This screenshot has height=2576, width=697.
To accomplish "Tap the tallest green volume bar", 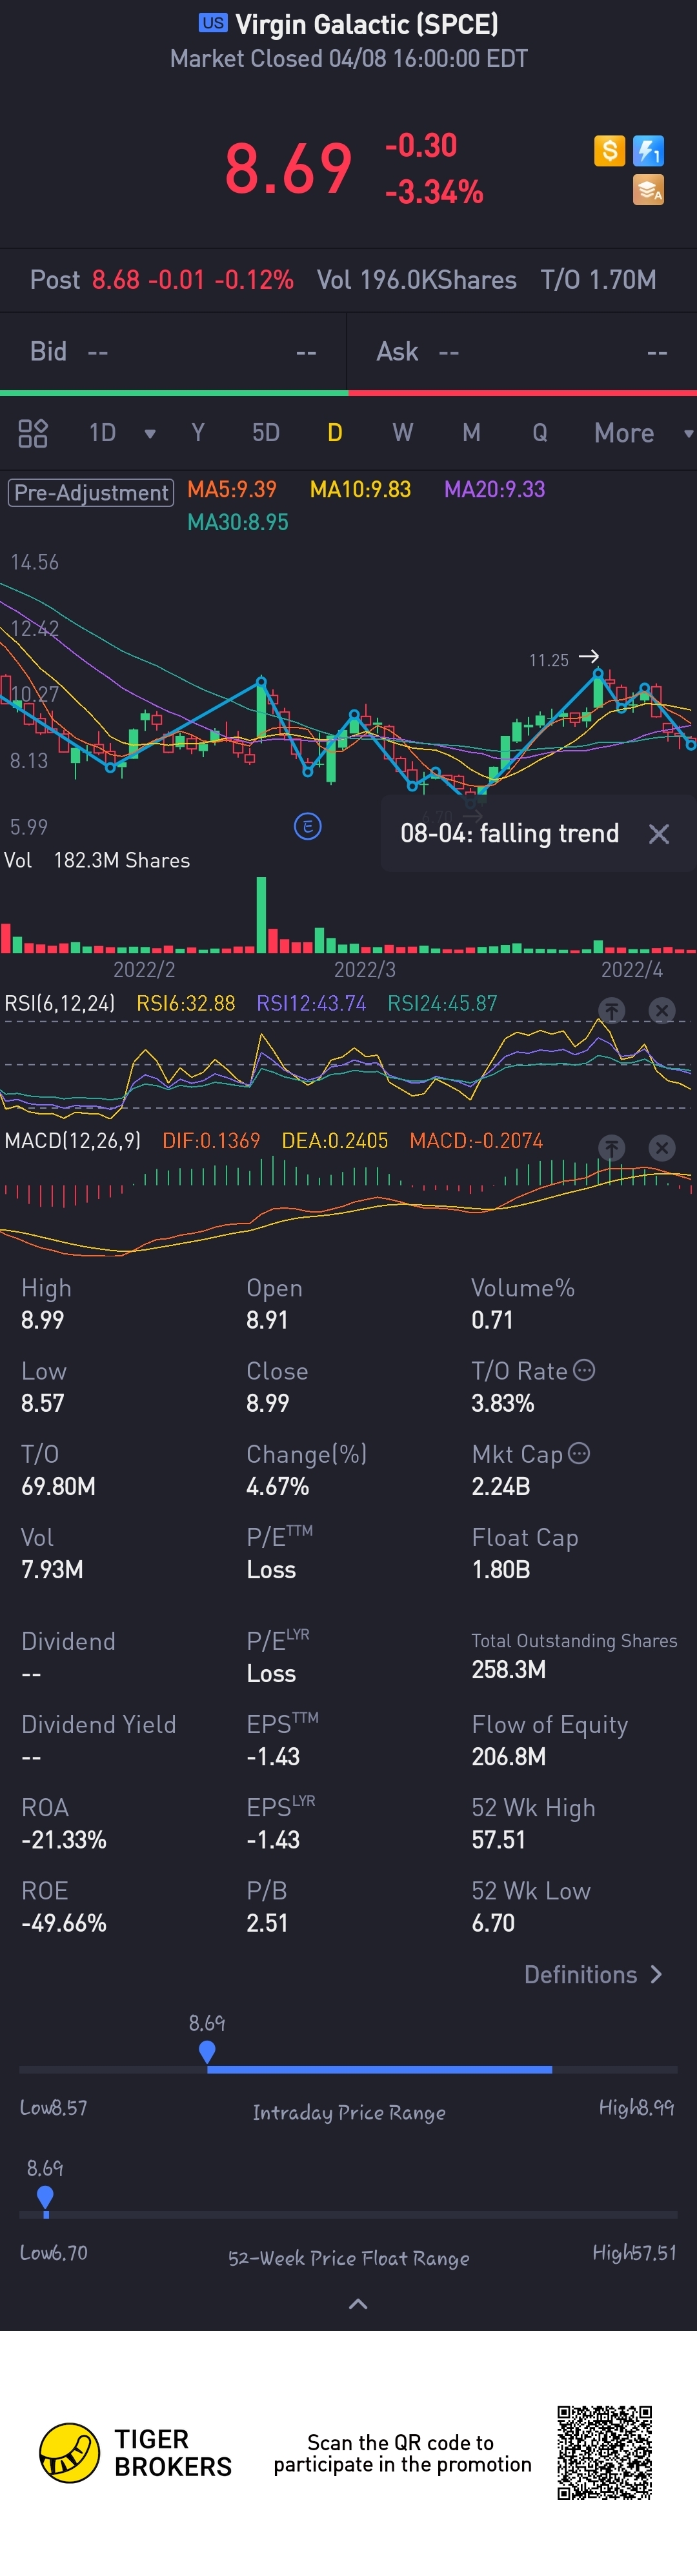I will (262, 914).
